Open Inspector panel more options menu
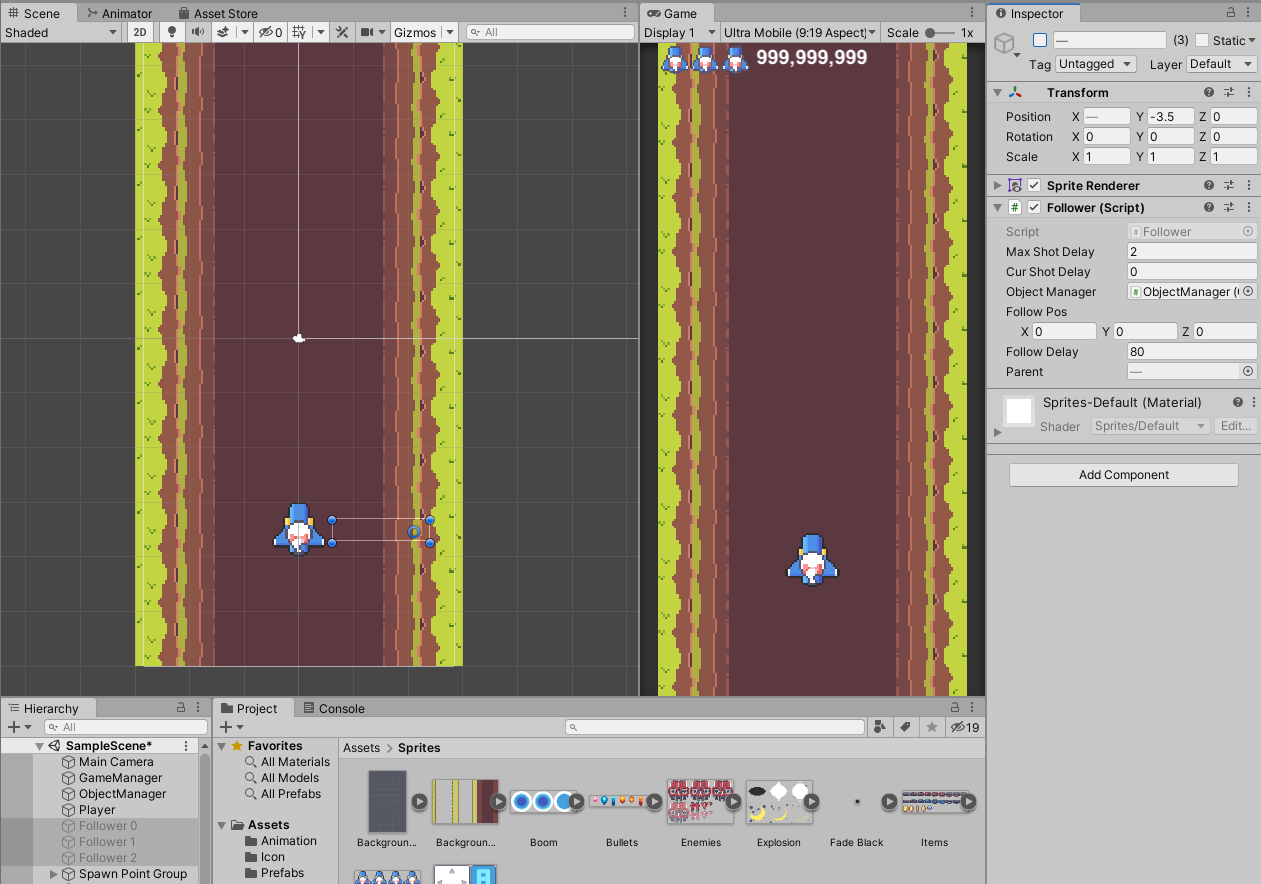 (x=1249, y=13)
